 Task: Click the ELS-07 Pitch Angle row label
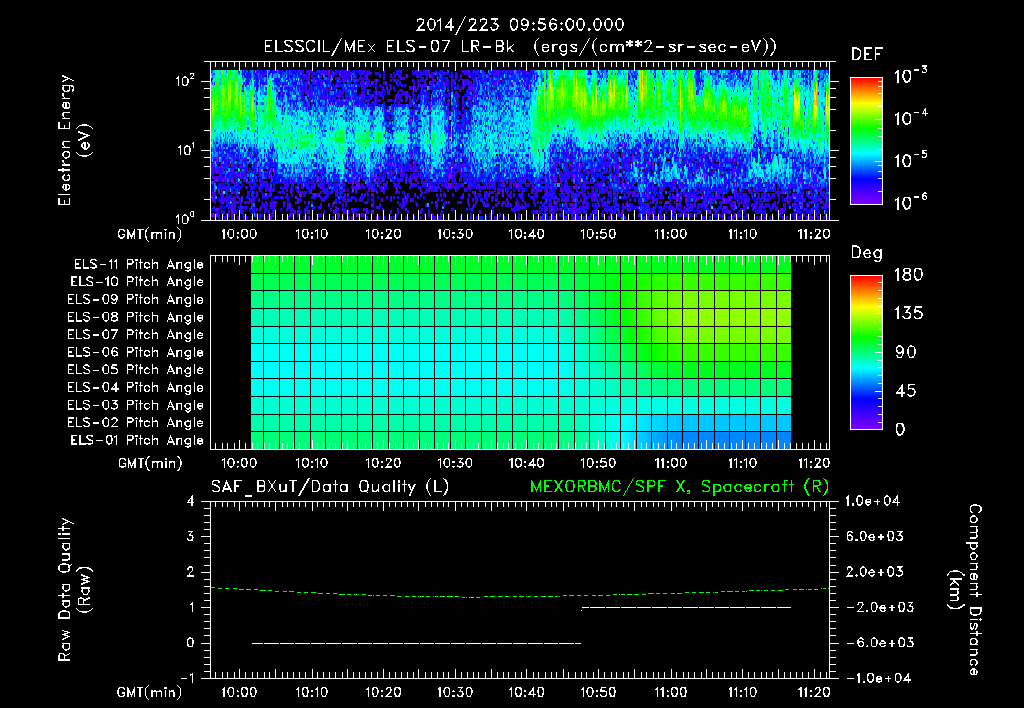point(136,335)
